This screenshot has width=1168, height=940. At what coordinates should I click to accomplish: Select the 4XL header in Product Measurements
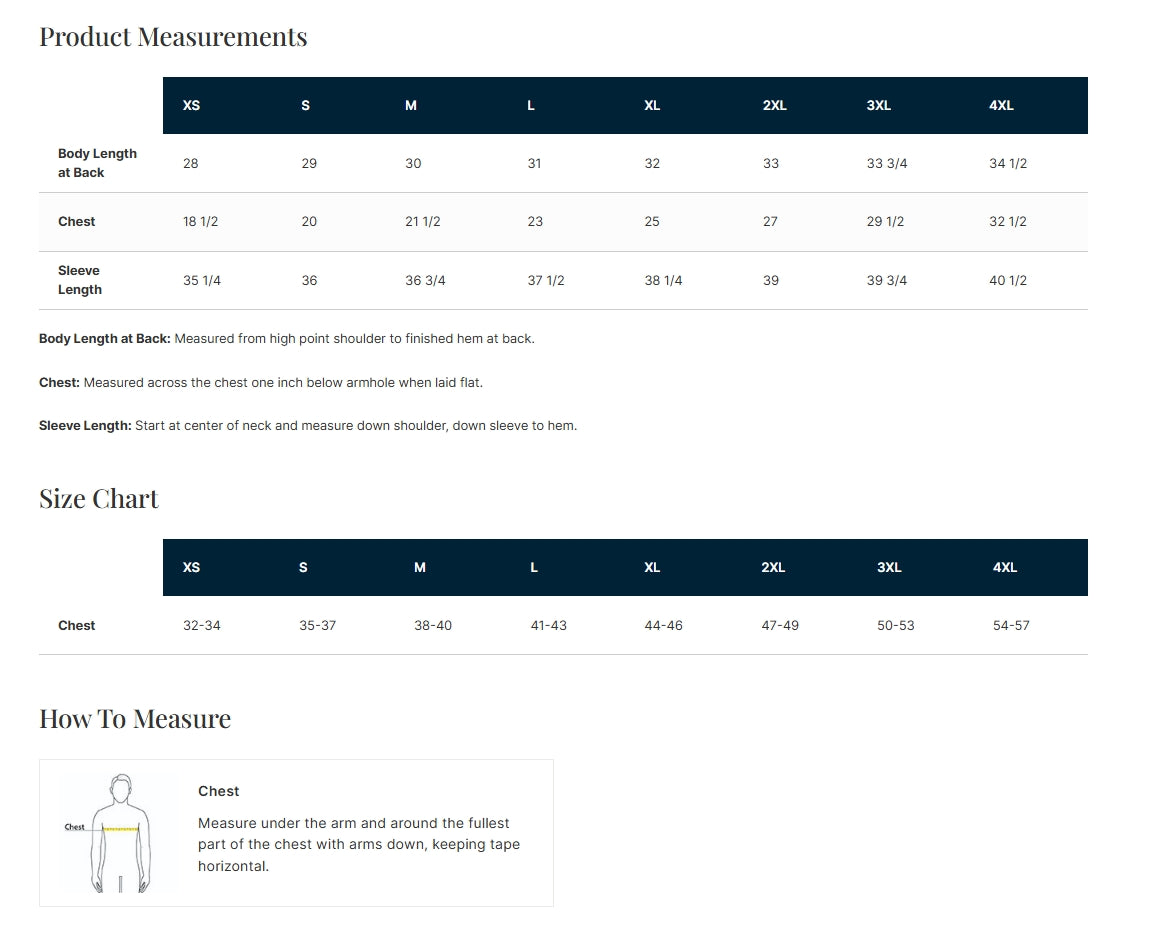pos(1000,106)
